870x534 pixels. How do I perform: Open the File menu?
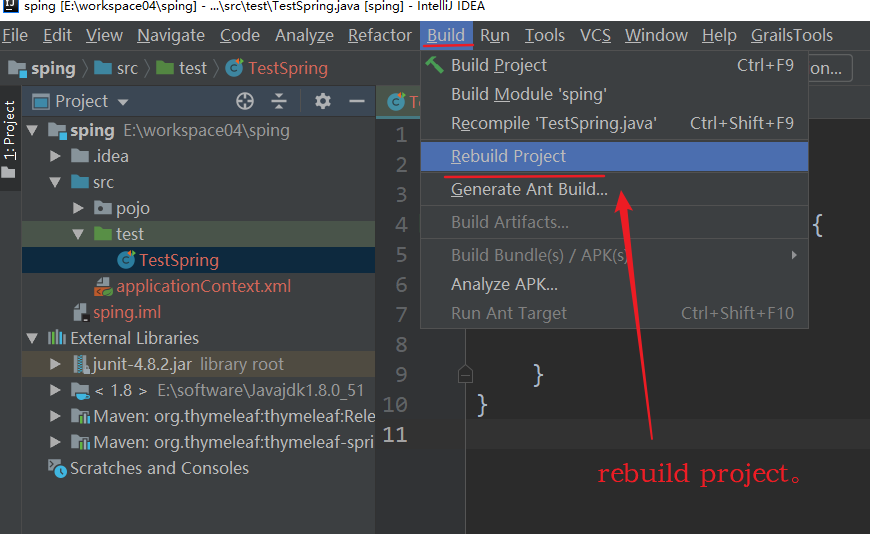[15, 35]
